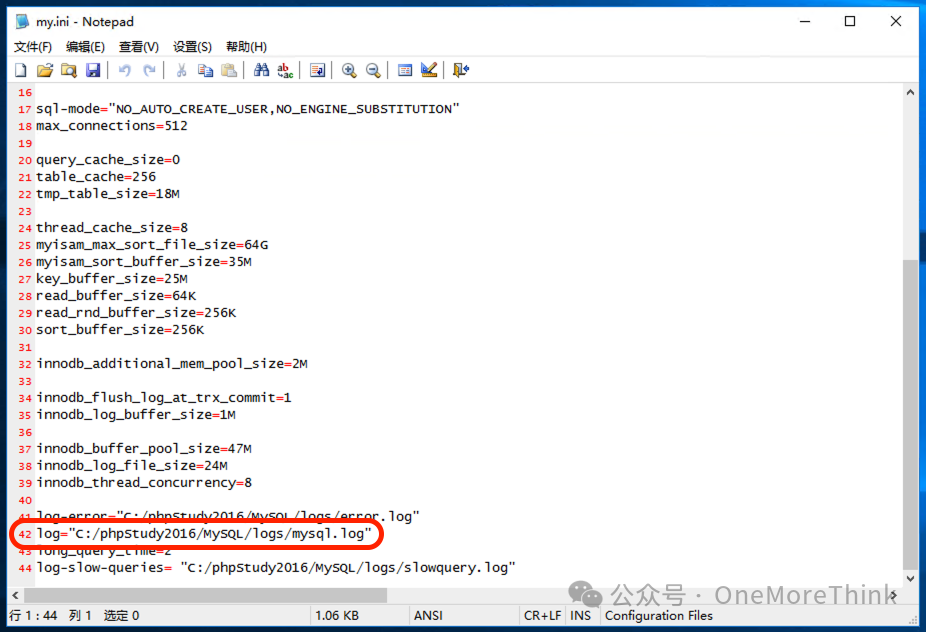Open the 查看(V) menu
Screen dimensions: 926x632
pyautogui.click(x=137, y=46)
